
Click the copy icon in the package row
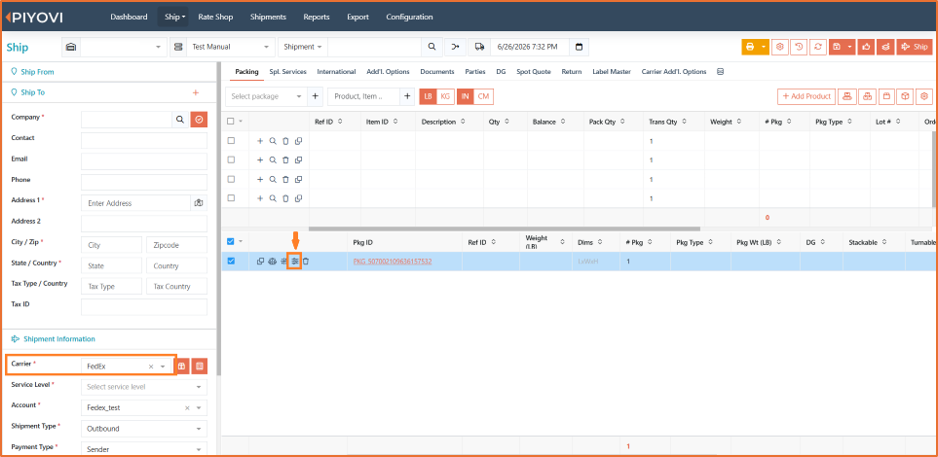point(260,261)
